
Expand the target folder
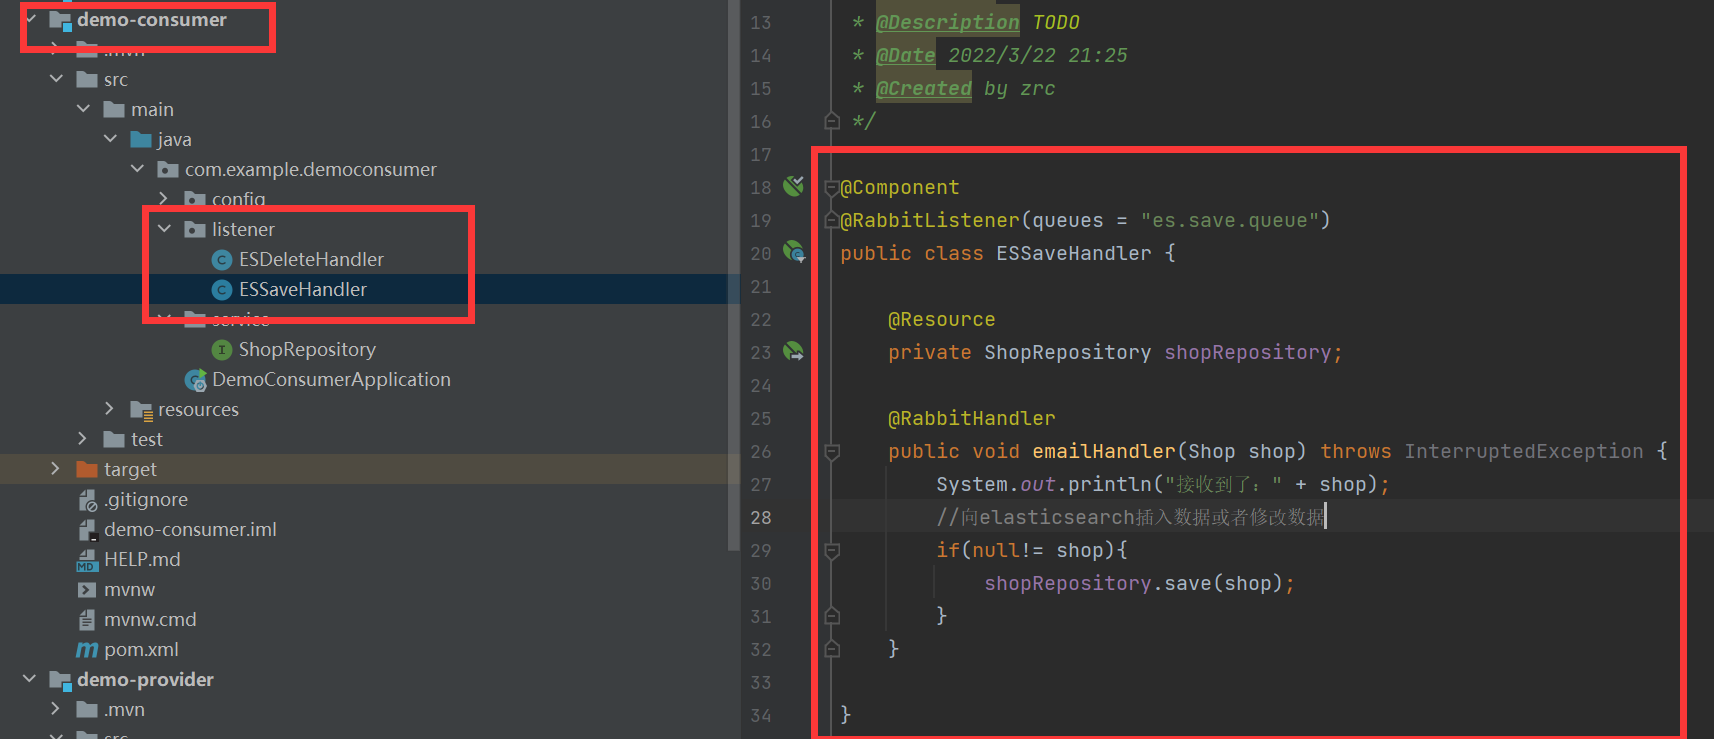pos(57,468)
